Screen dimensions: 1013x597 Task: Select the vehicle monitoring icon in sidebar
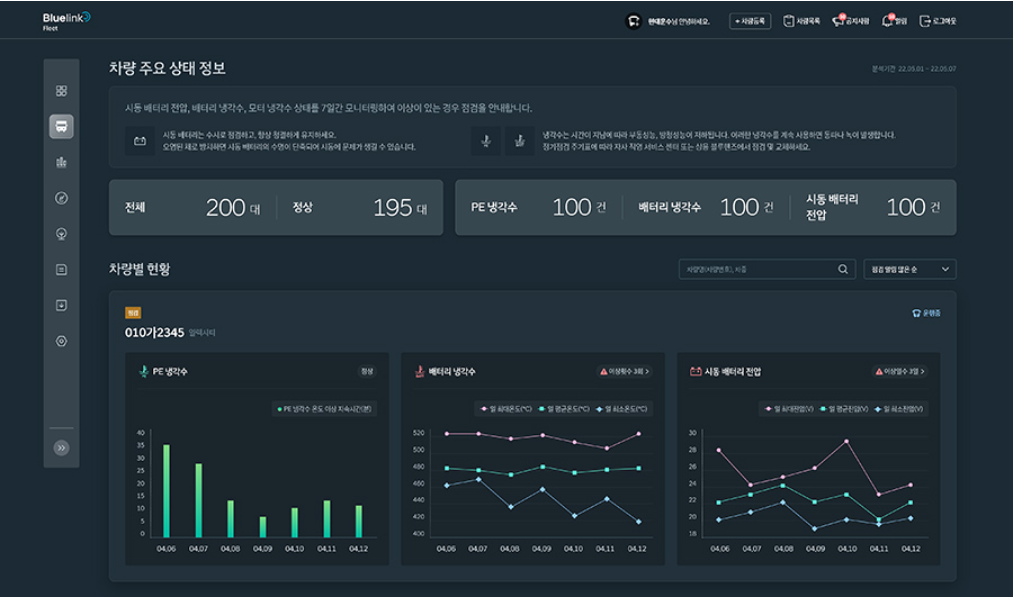point(60,127)
